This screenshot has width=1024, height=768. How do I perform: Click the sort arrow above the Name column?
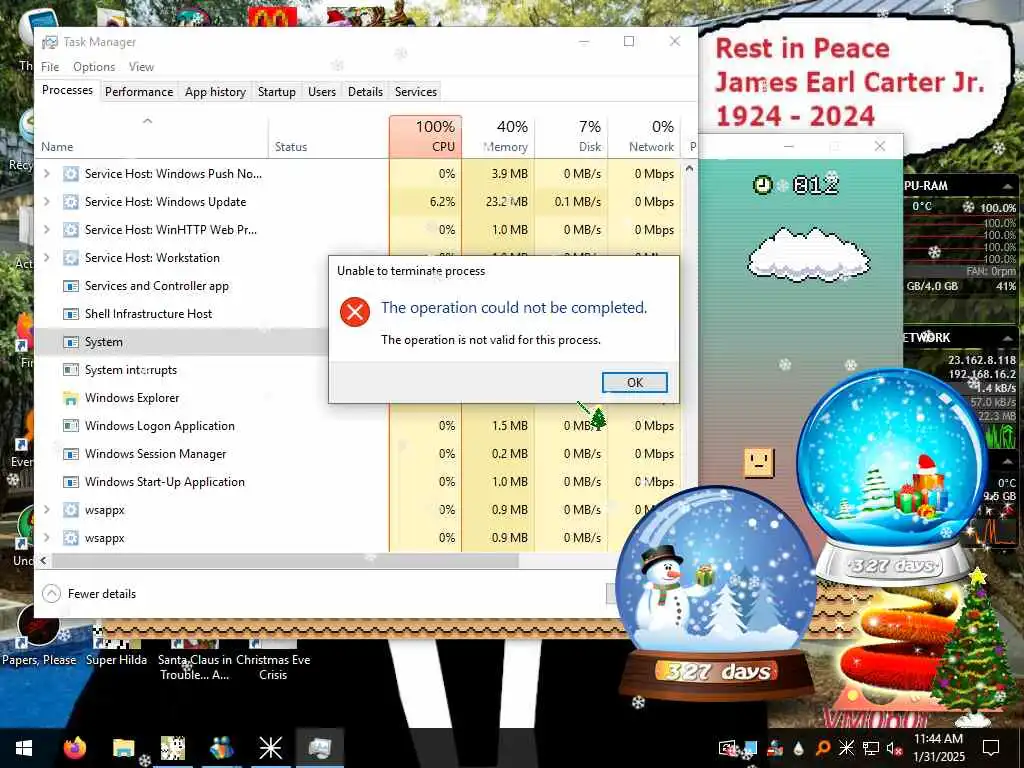[x=148, y=121]
